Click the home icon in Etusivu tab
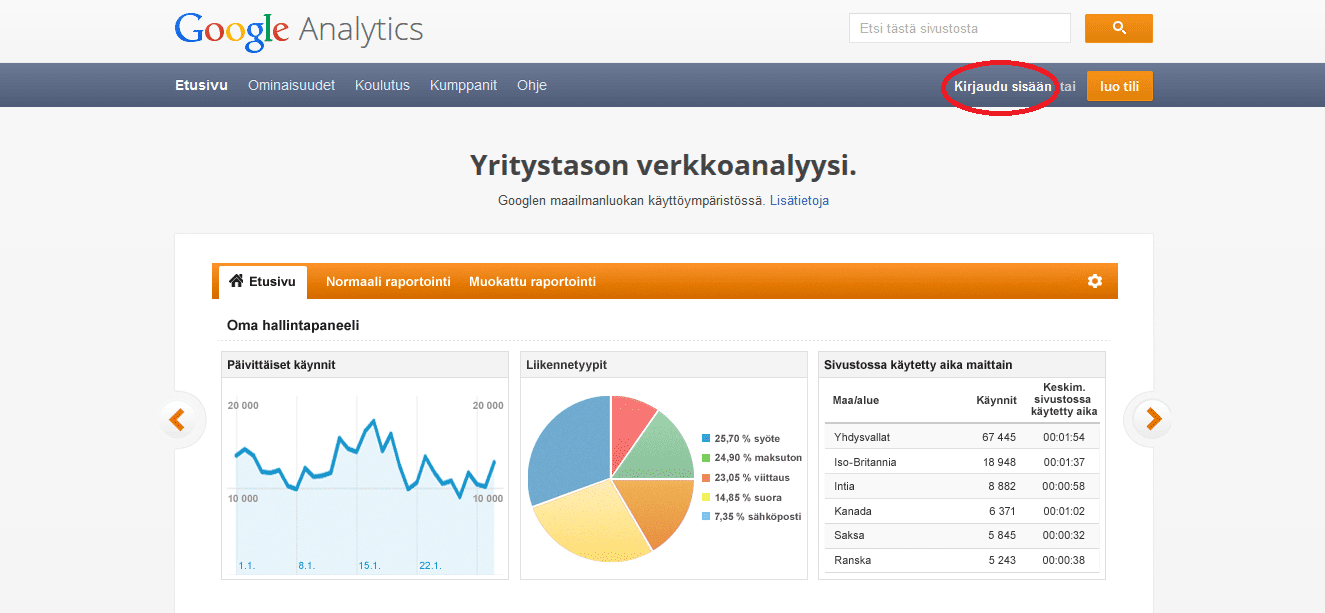The height and width of the screenshot is (613, 1325). (236, 281)
